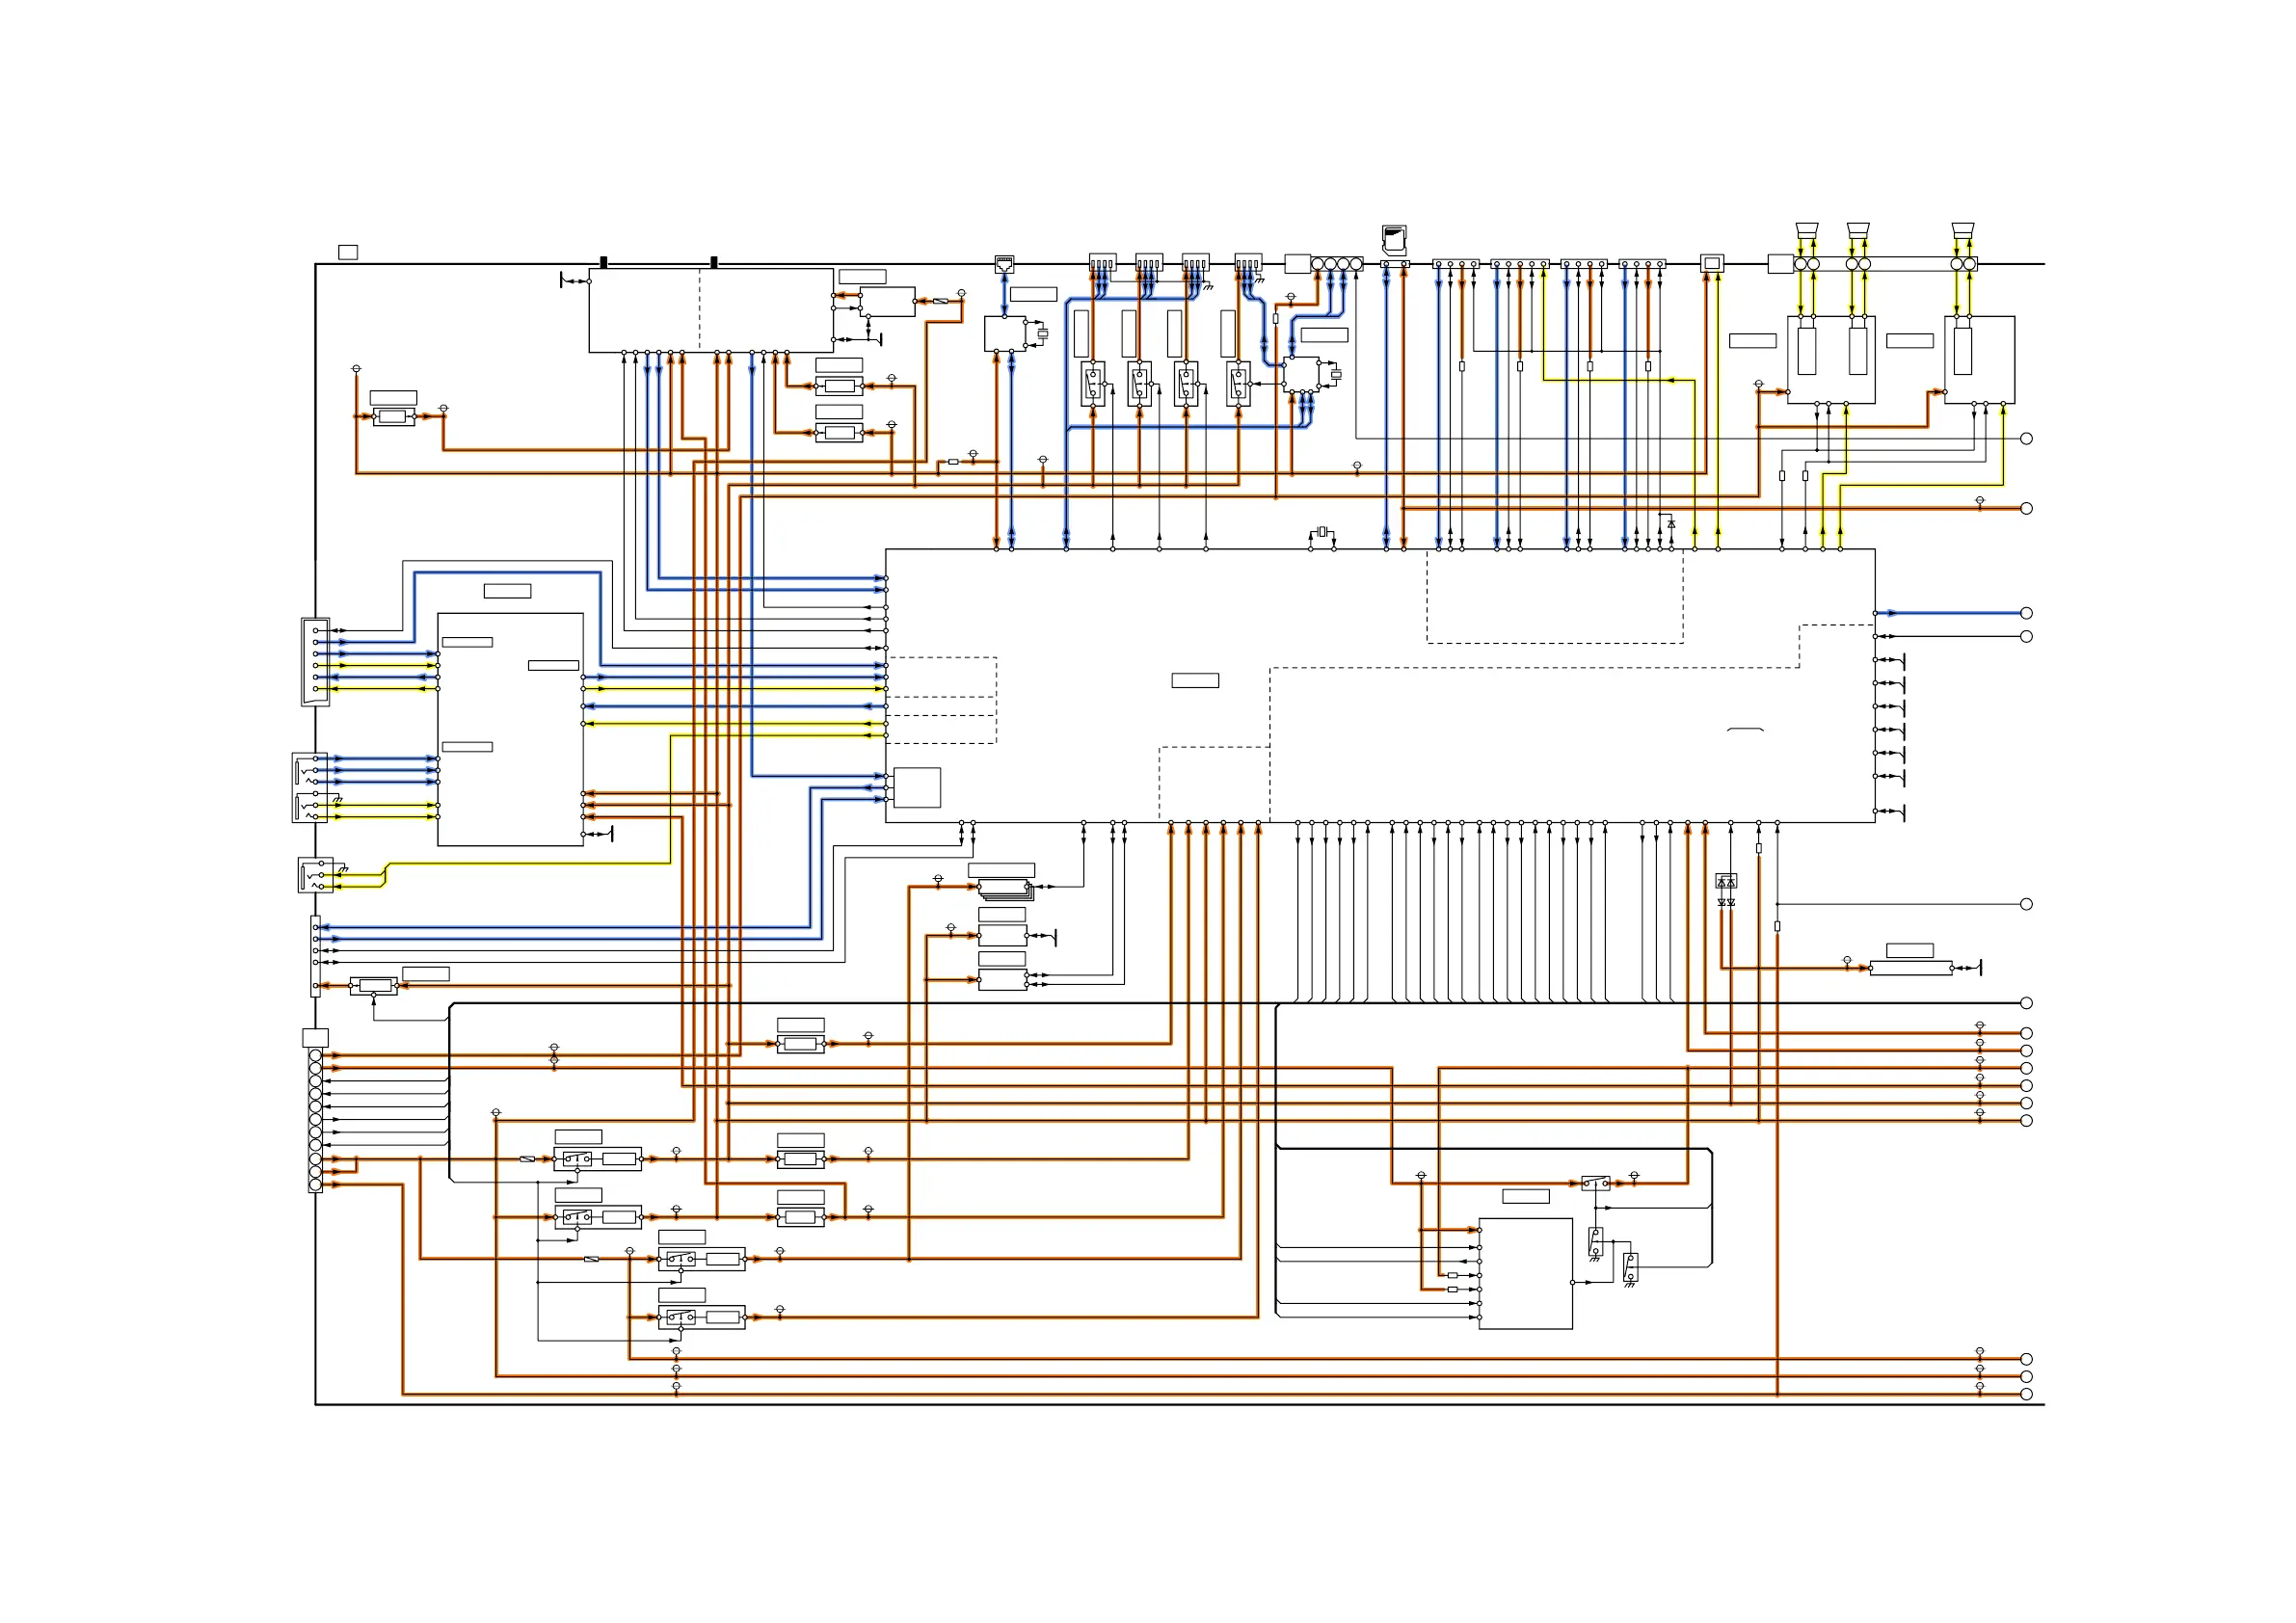The height and width of the screenshot is (1623, 2296).
Task: Click the Ethernet jack symbol on top bus
Action: (x=1004, y=264)
